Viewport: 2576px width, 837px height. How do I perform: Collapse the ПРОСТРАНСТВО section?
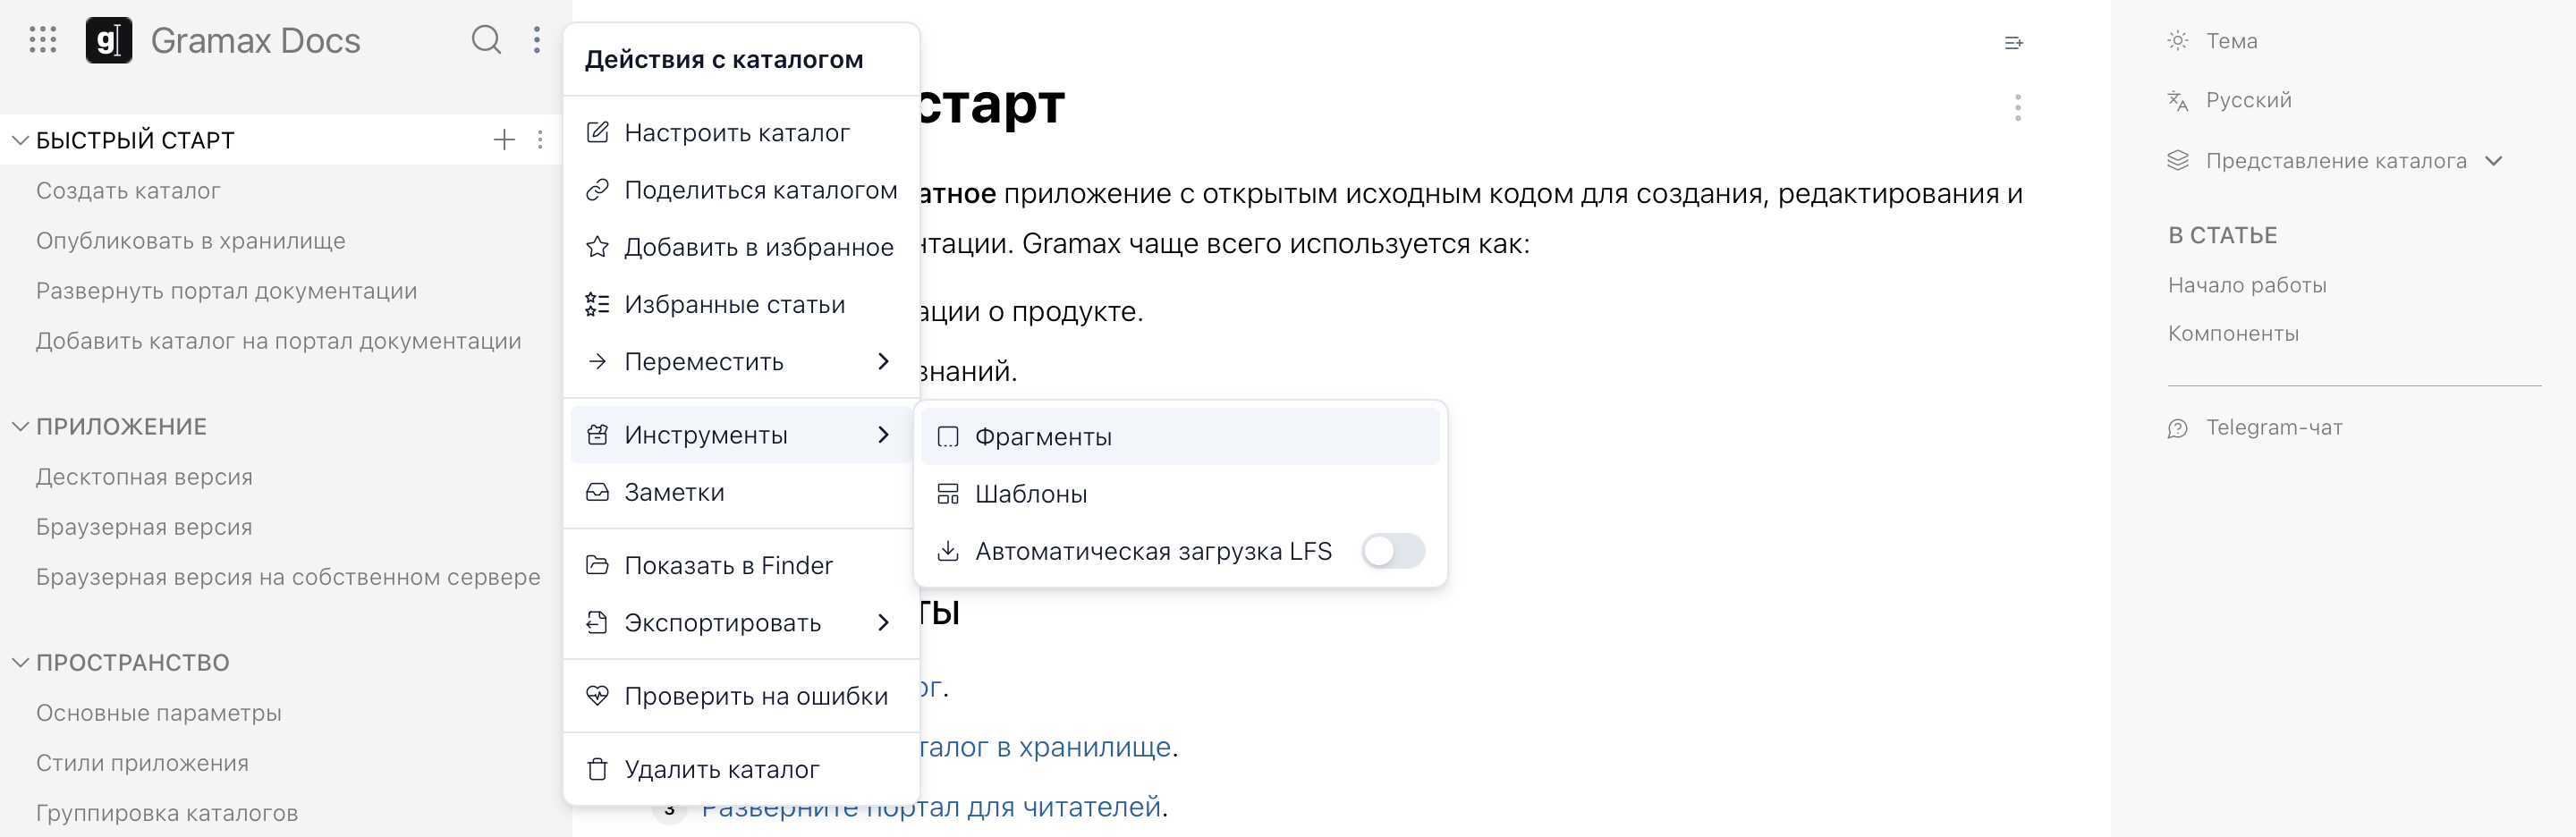(x=20, y=663)
